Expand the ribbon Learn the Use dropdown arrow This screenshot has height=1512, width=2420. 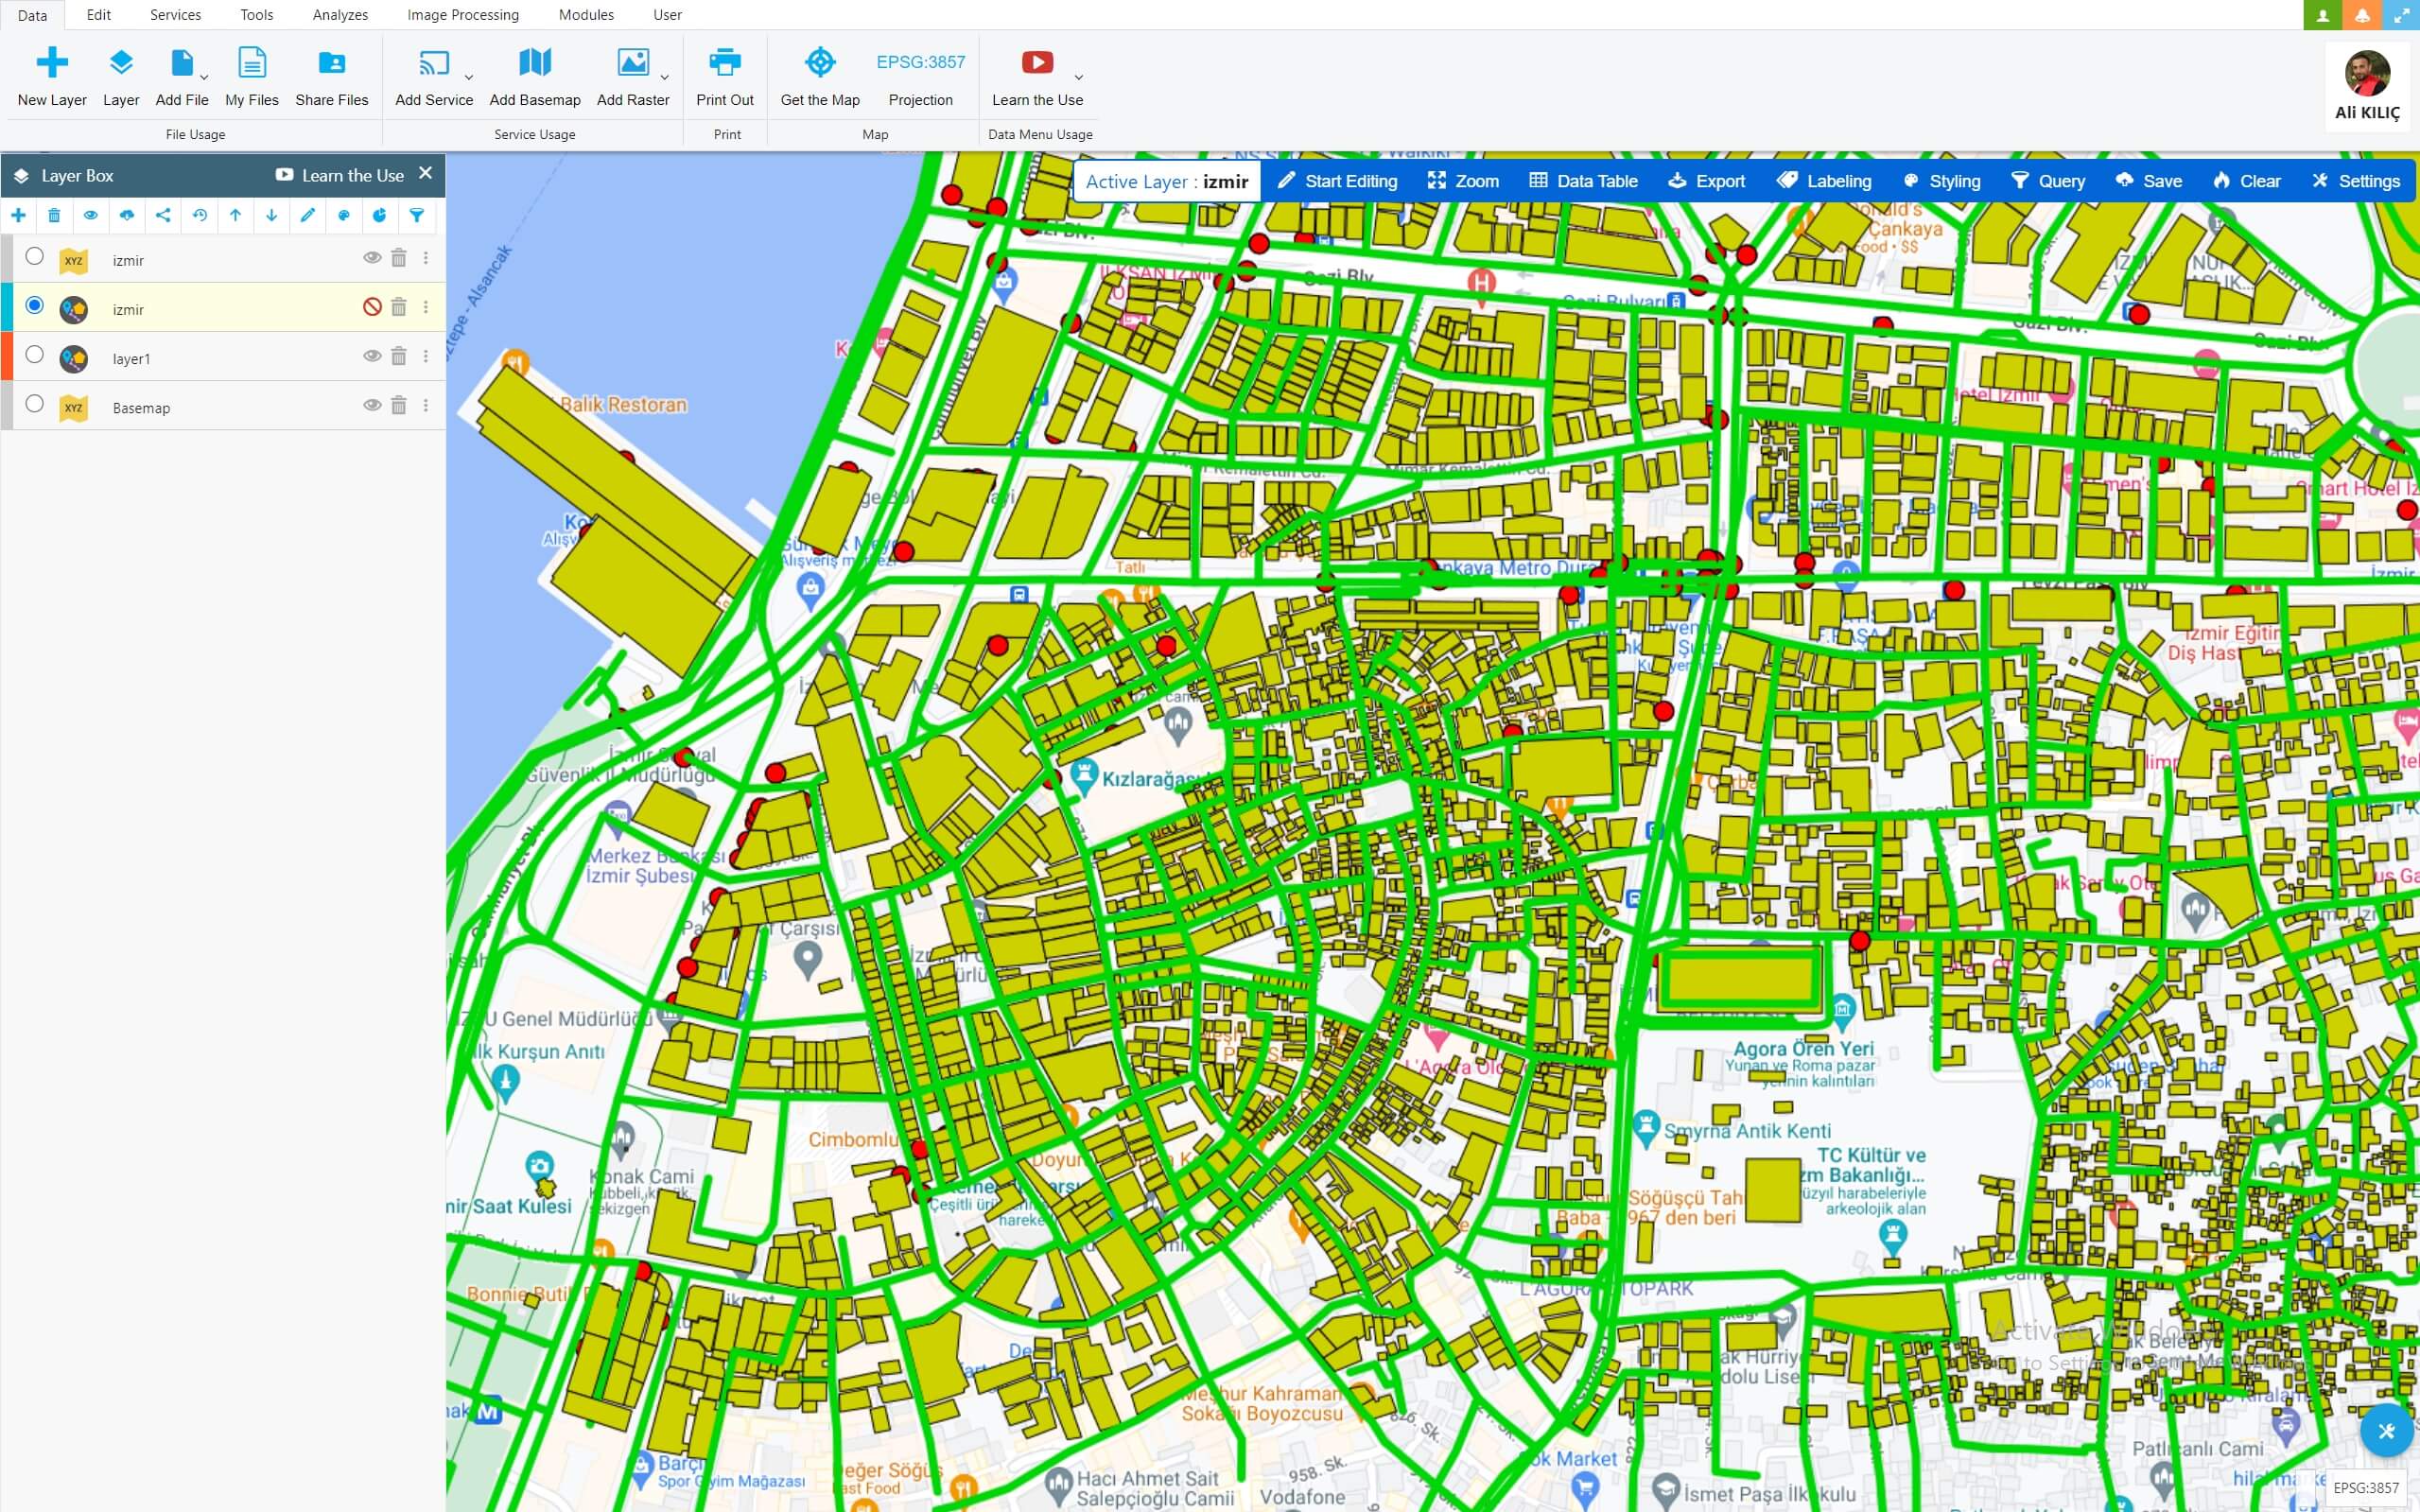tap(1078, 77)
